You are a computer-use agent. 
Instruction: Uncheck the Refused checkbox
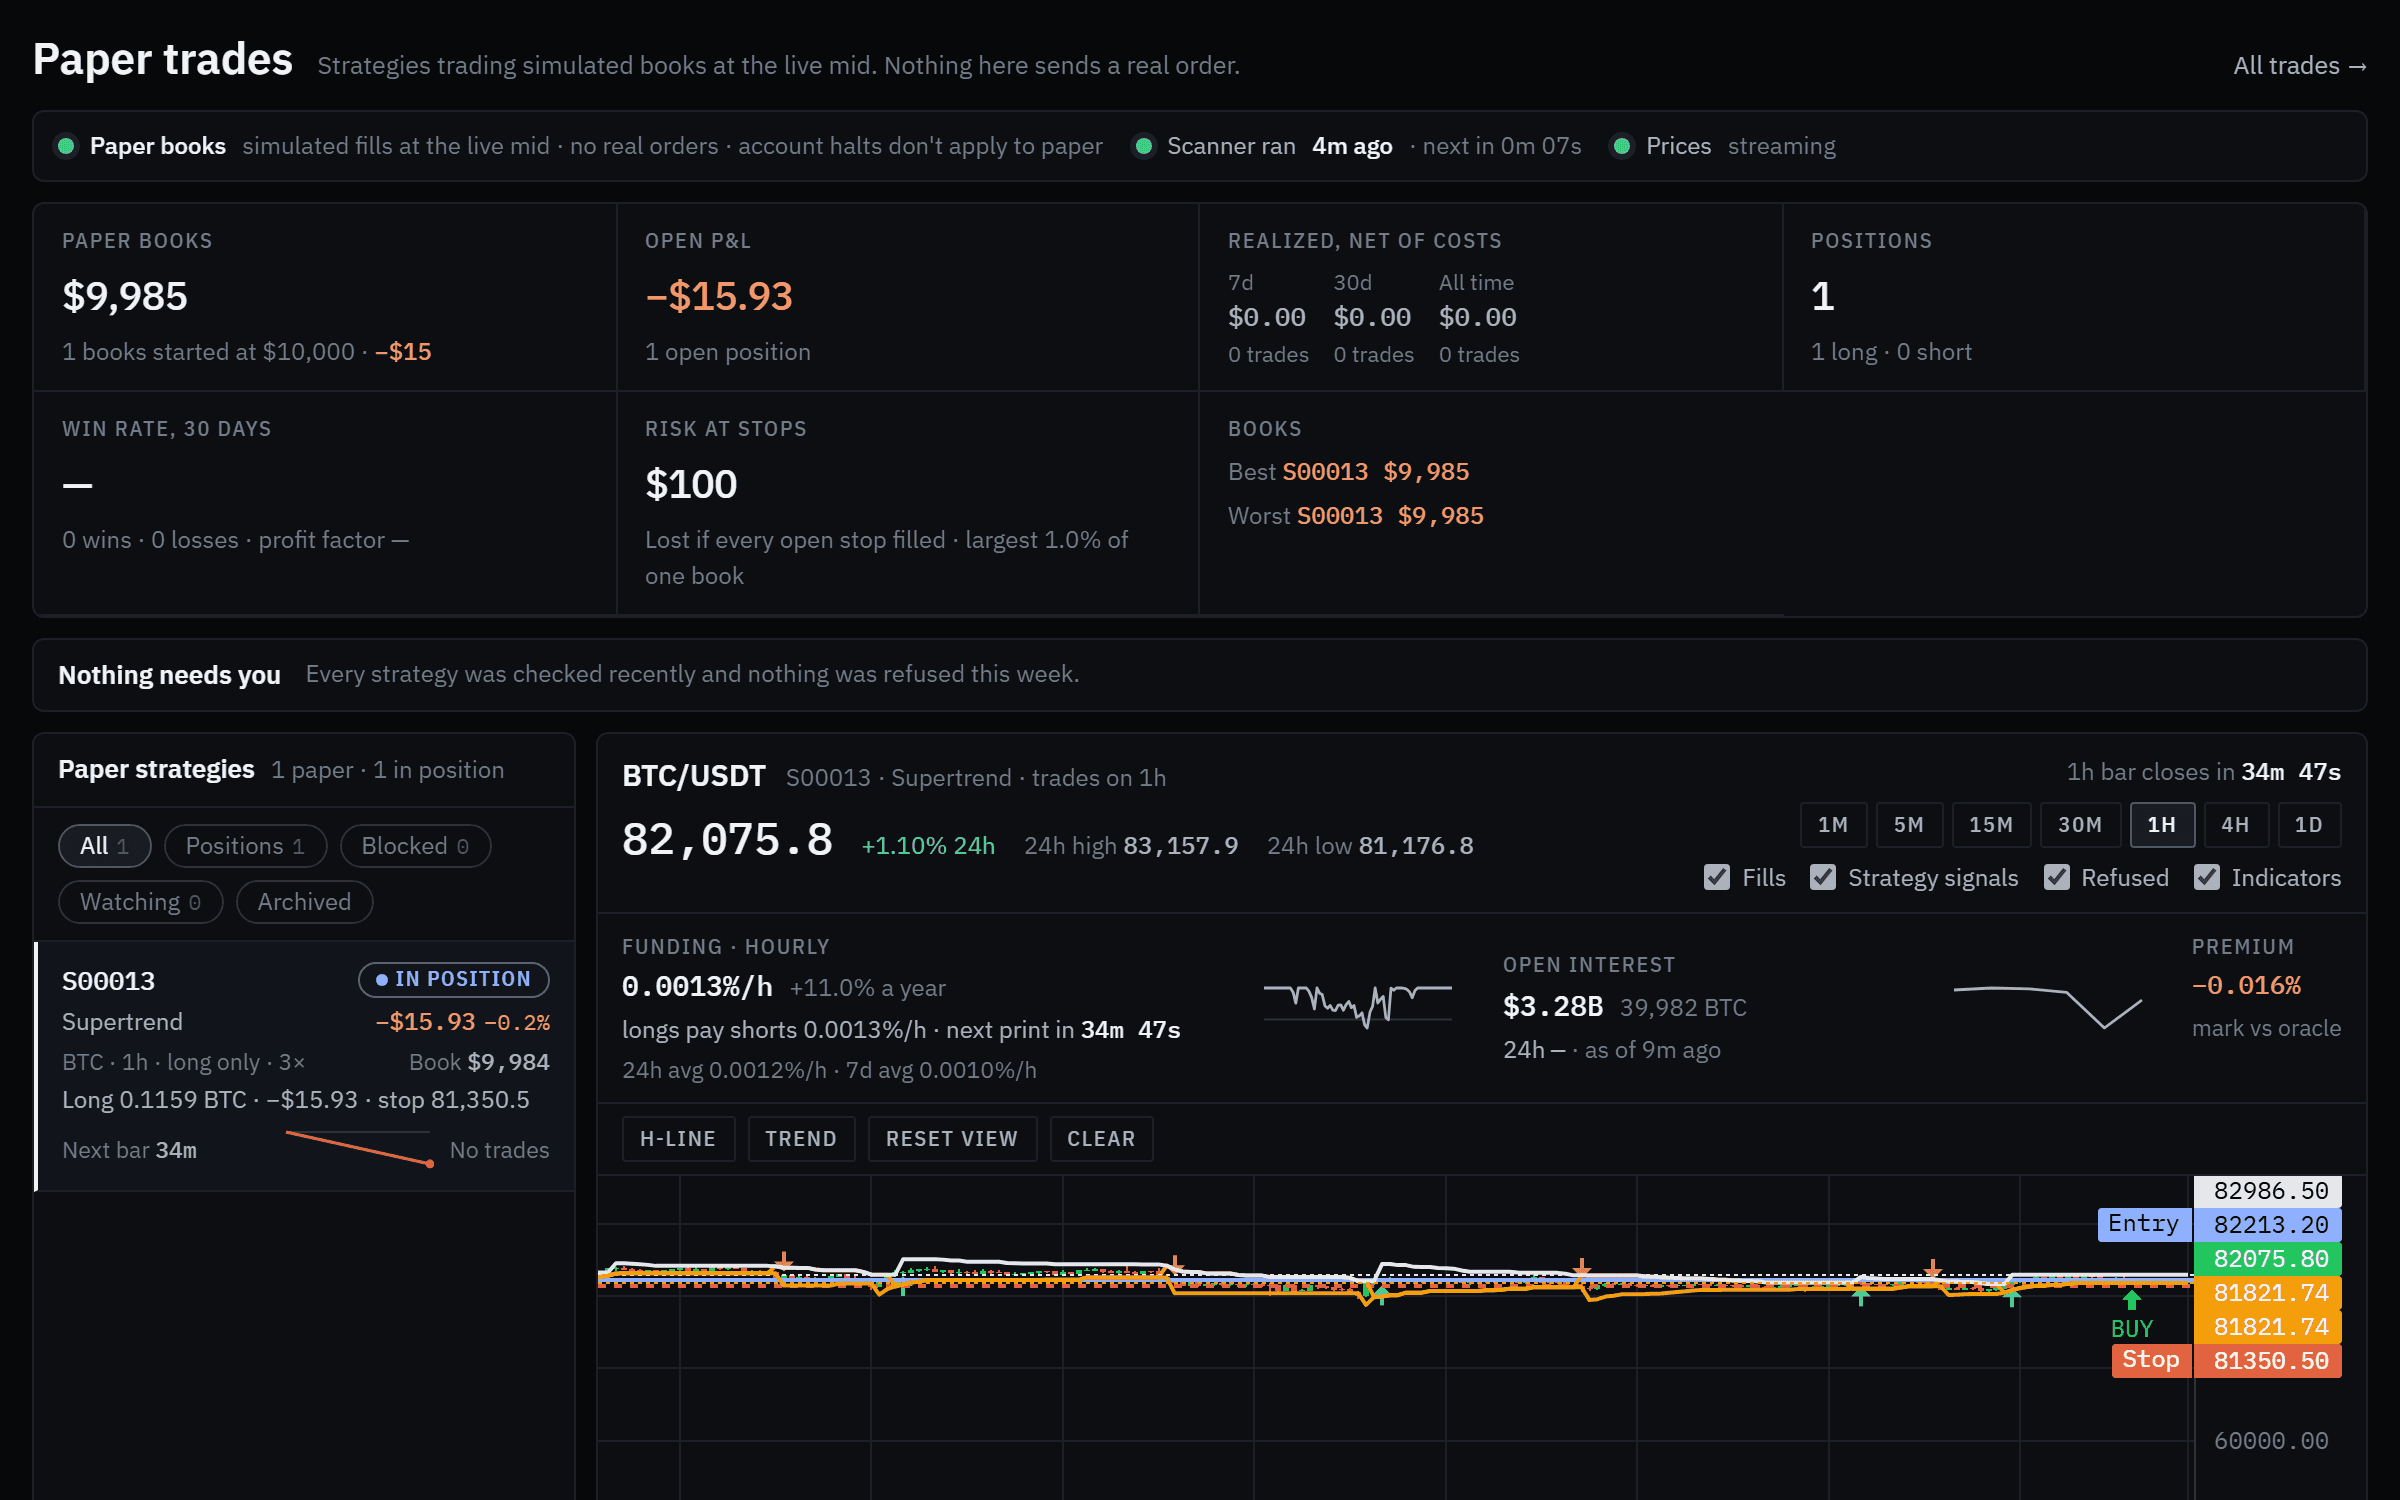coord(2056,877)
